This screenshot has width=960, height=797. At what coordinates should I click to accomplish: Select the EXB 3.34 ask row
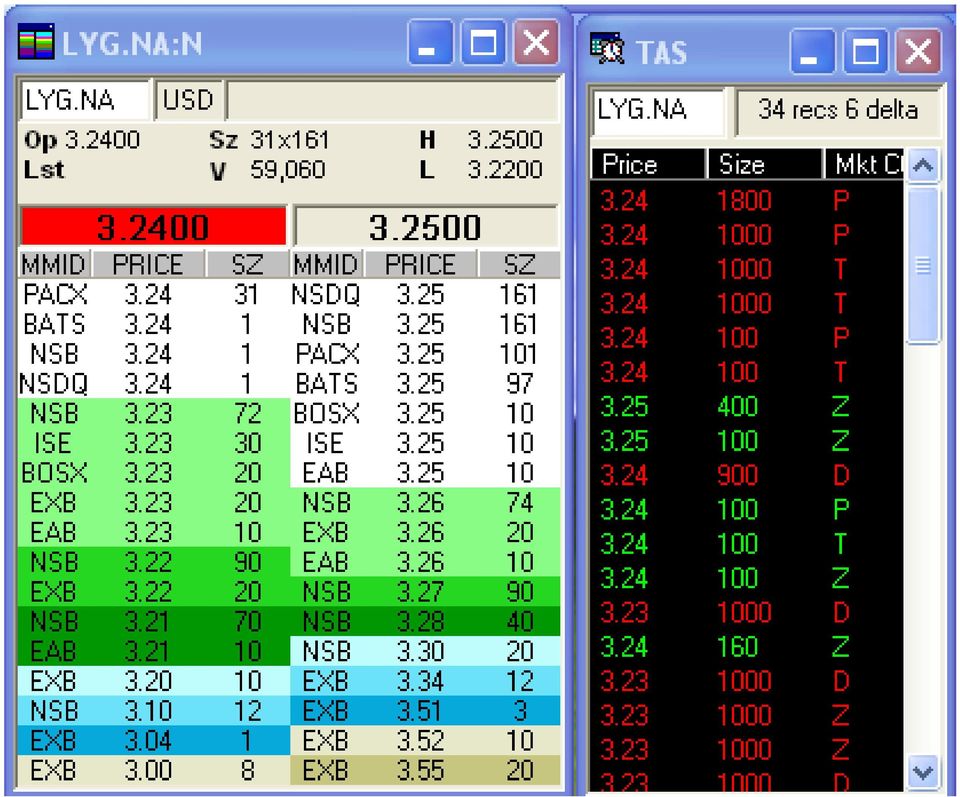[426, 681]
